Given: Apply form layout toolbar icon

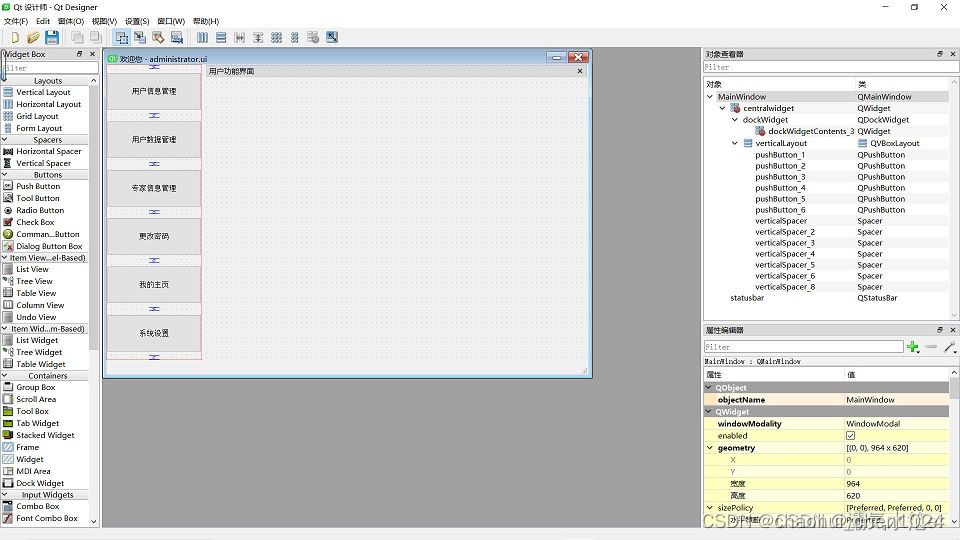Looking at the screenshot, I should [x=294, y=37].
